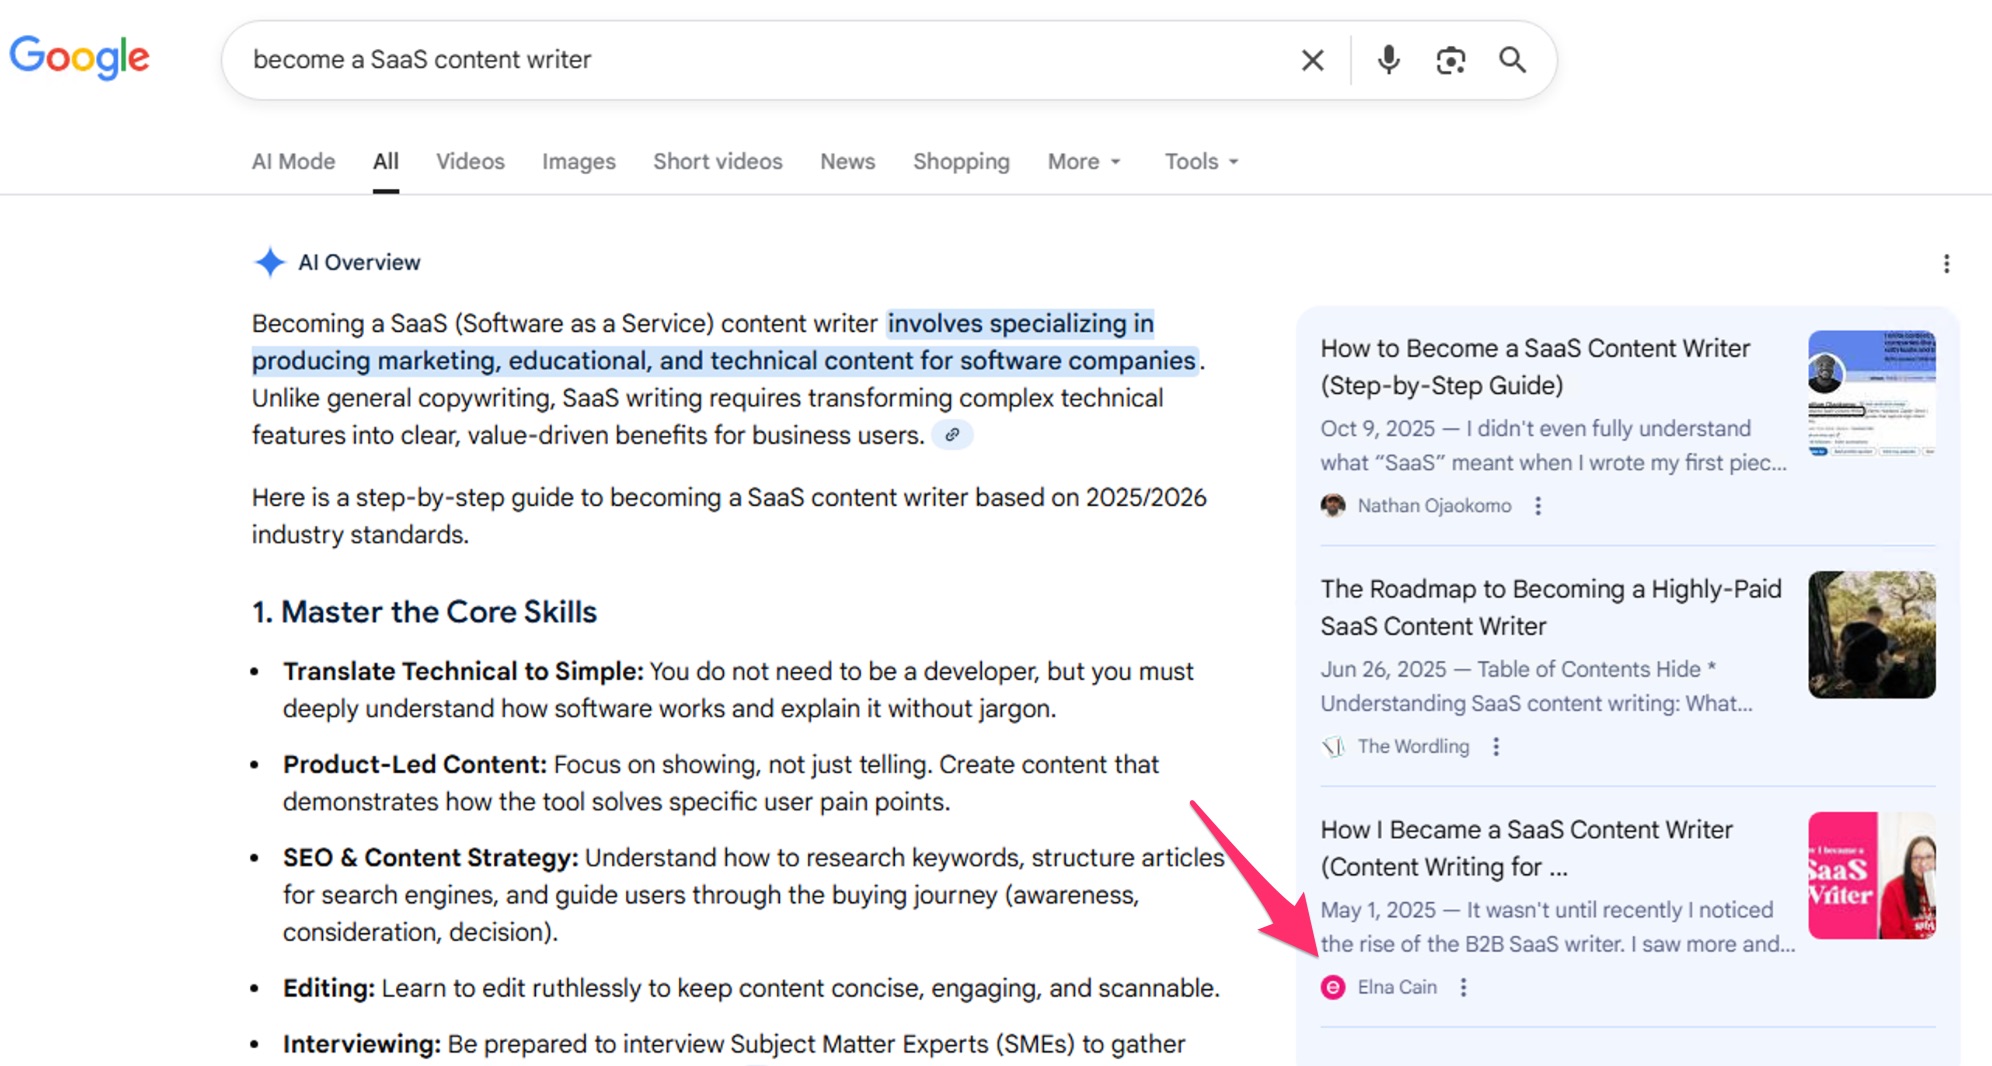Open more options for Nathan Ojaokomo result

tap(1538, 506)
